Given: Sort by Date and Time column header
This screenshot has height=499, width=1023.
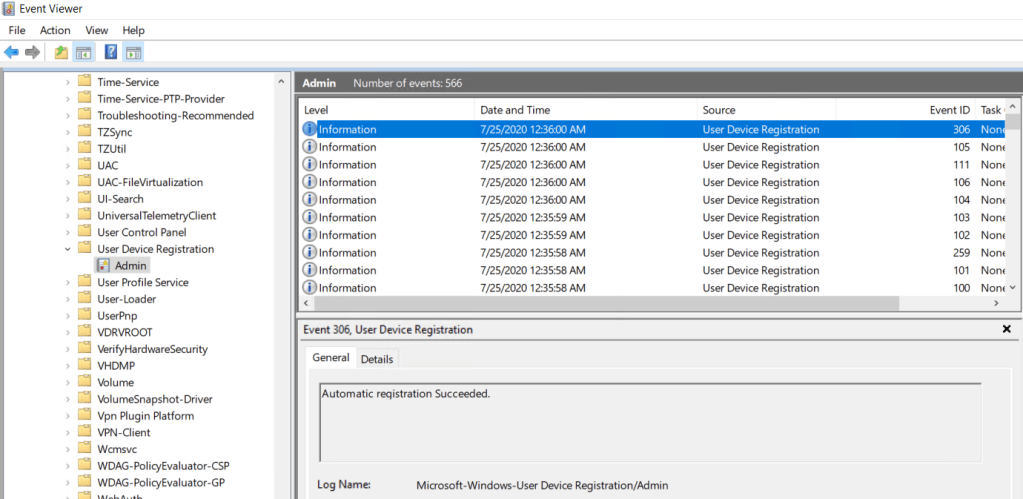Looking at the screenshot, I should coord(515,110).
